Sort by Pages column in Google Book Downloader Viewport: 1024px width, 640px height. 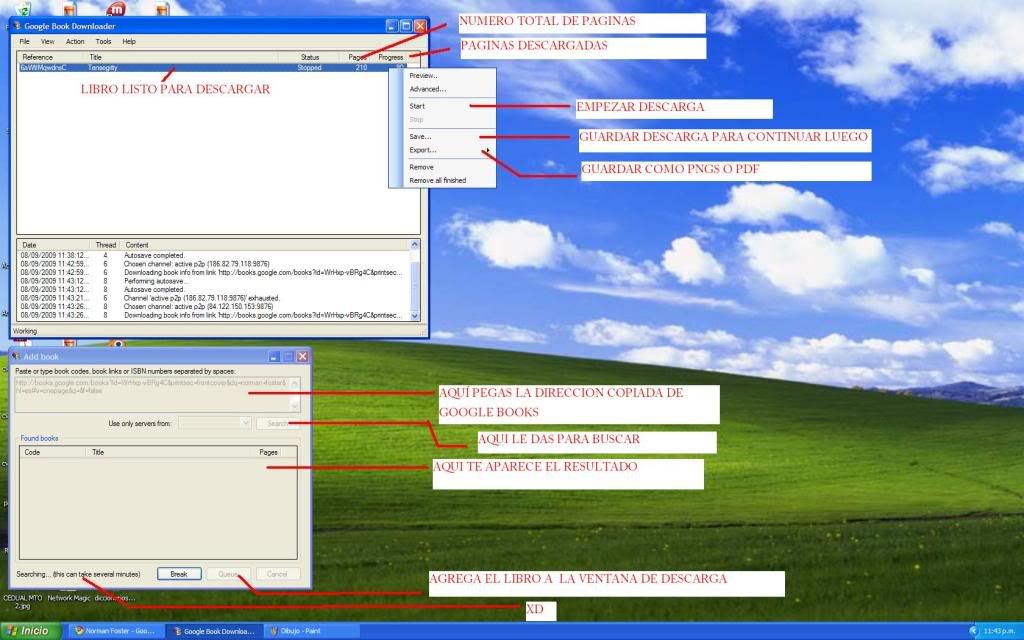pos(357,57)
